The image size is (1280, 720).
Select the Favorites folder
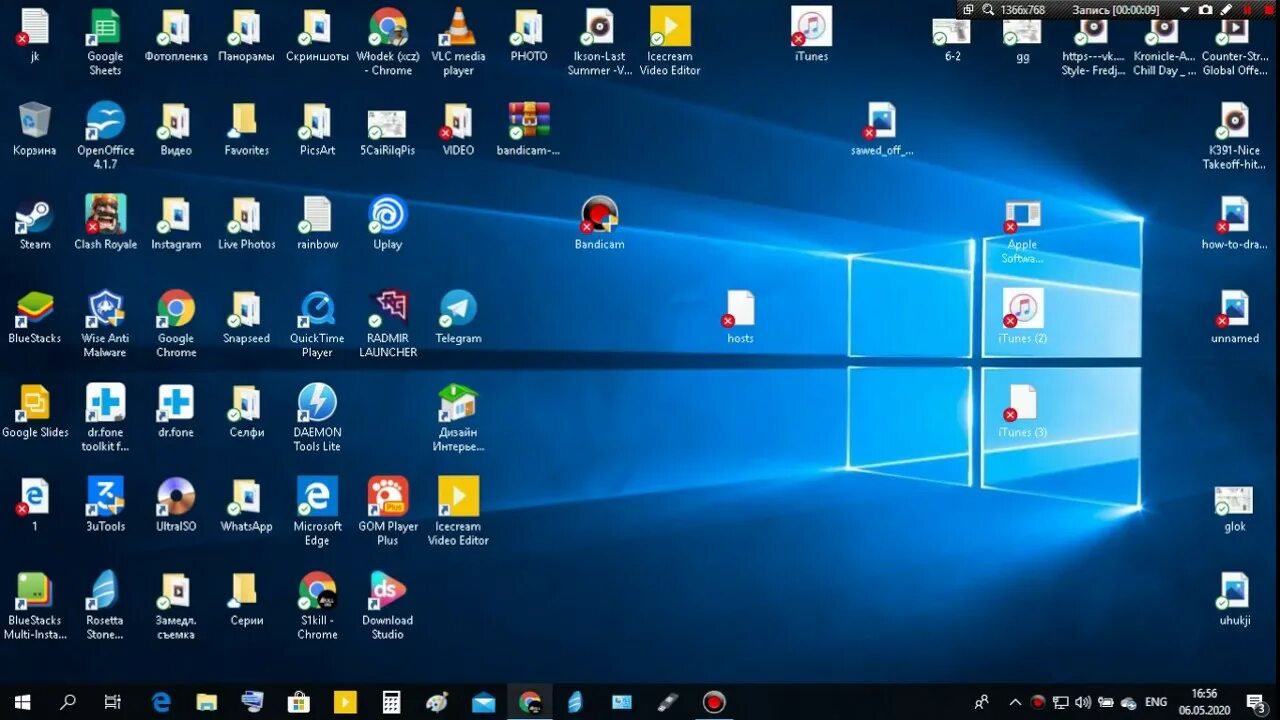point(246,128)
